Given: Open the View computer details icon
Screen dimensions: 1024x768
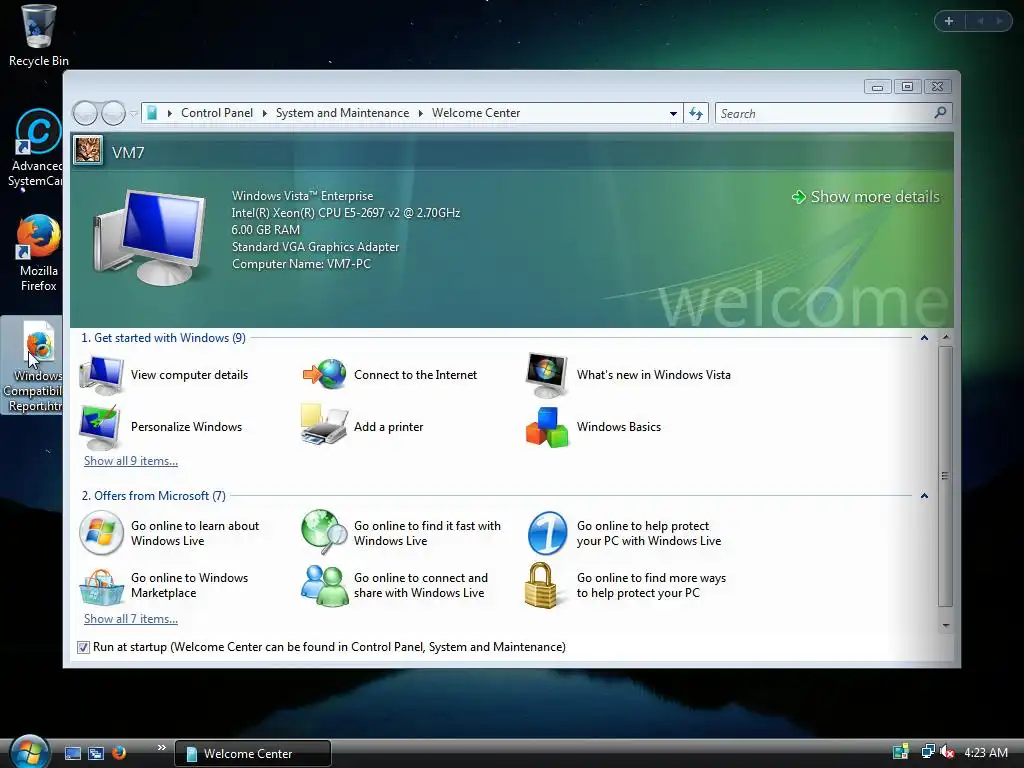Looking at the screenshot, I should (101, 375).
